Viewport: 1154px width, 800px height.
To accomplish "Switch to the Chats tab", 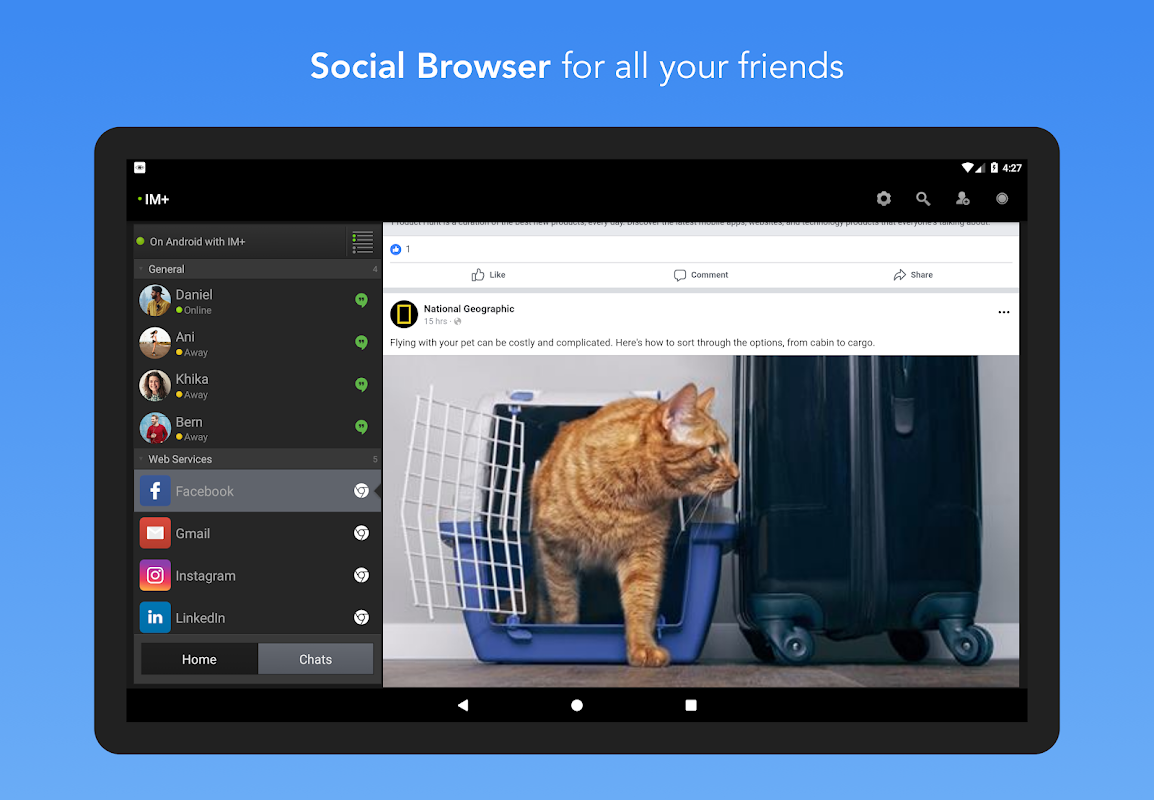I will tap(316, 659).
